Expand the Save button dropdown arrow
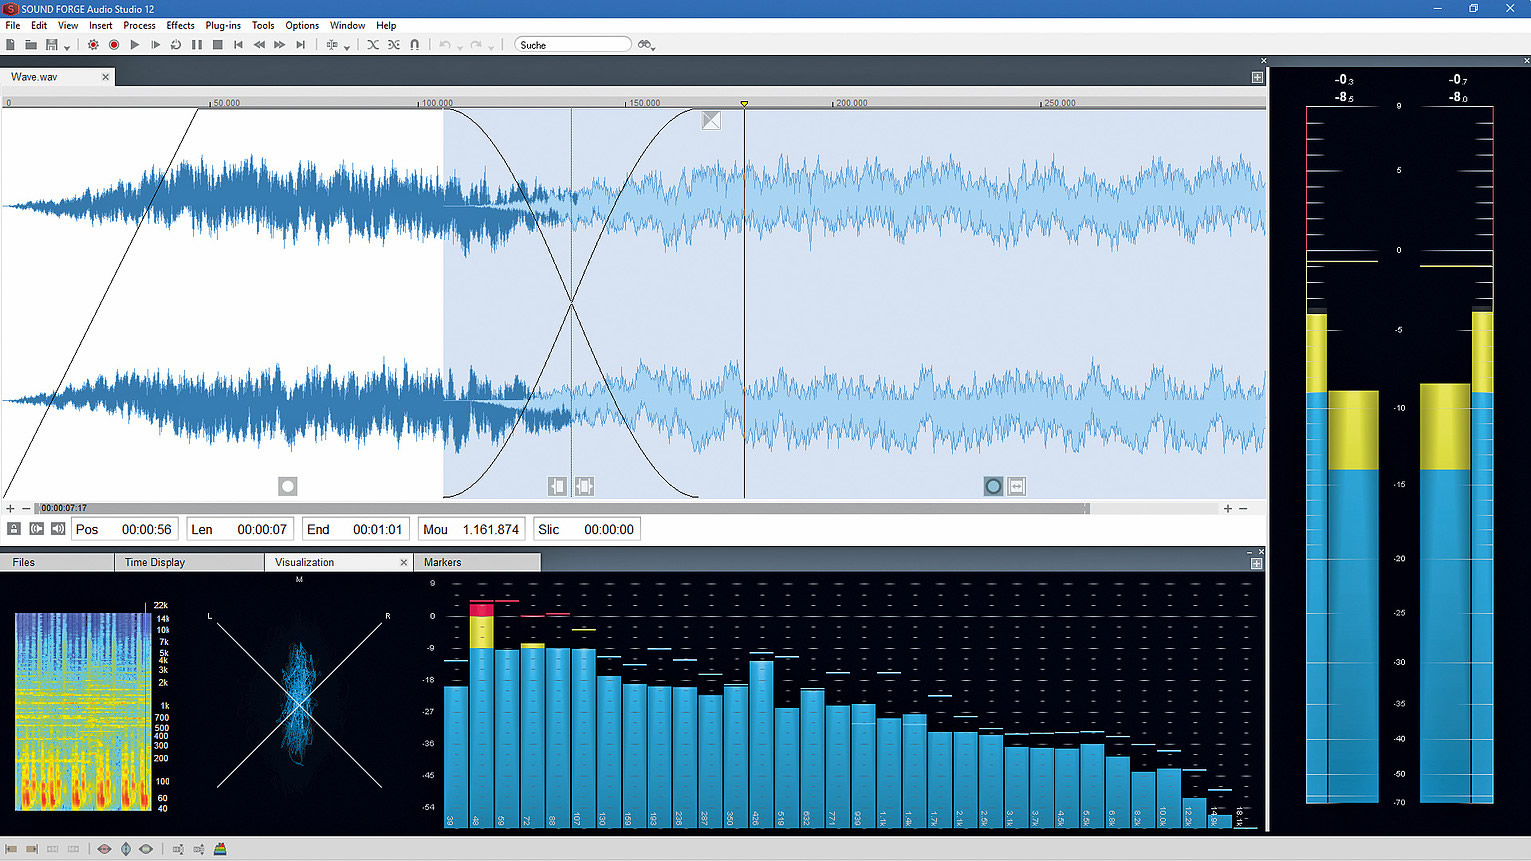The image size is (1531, 861). click(x=65, y=47)
